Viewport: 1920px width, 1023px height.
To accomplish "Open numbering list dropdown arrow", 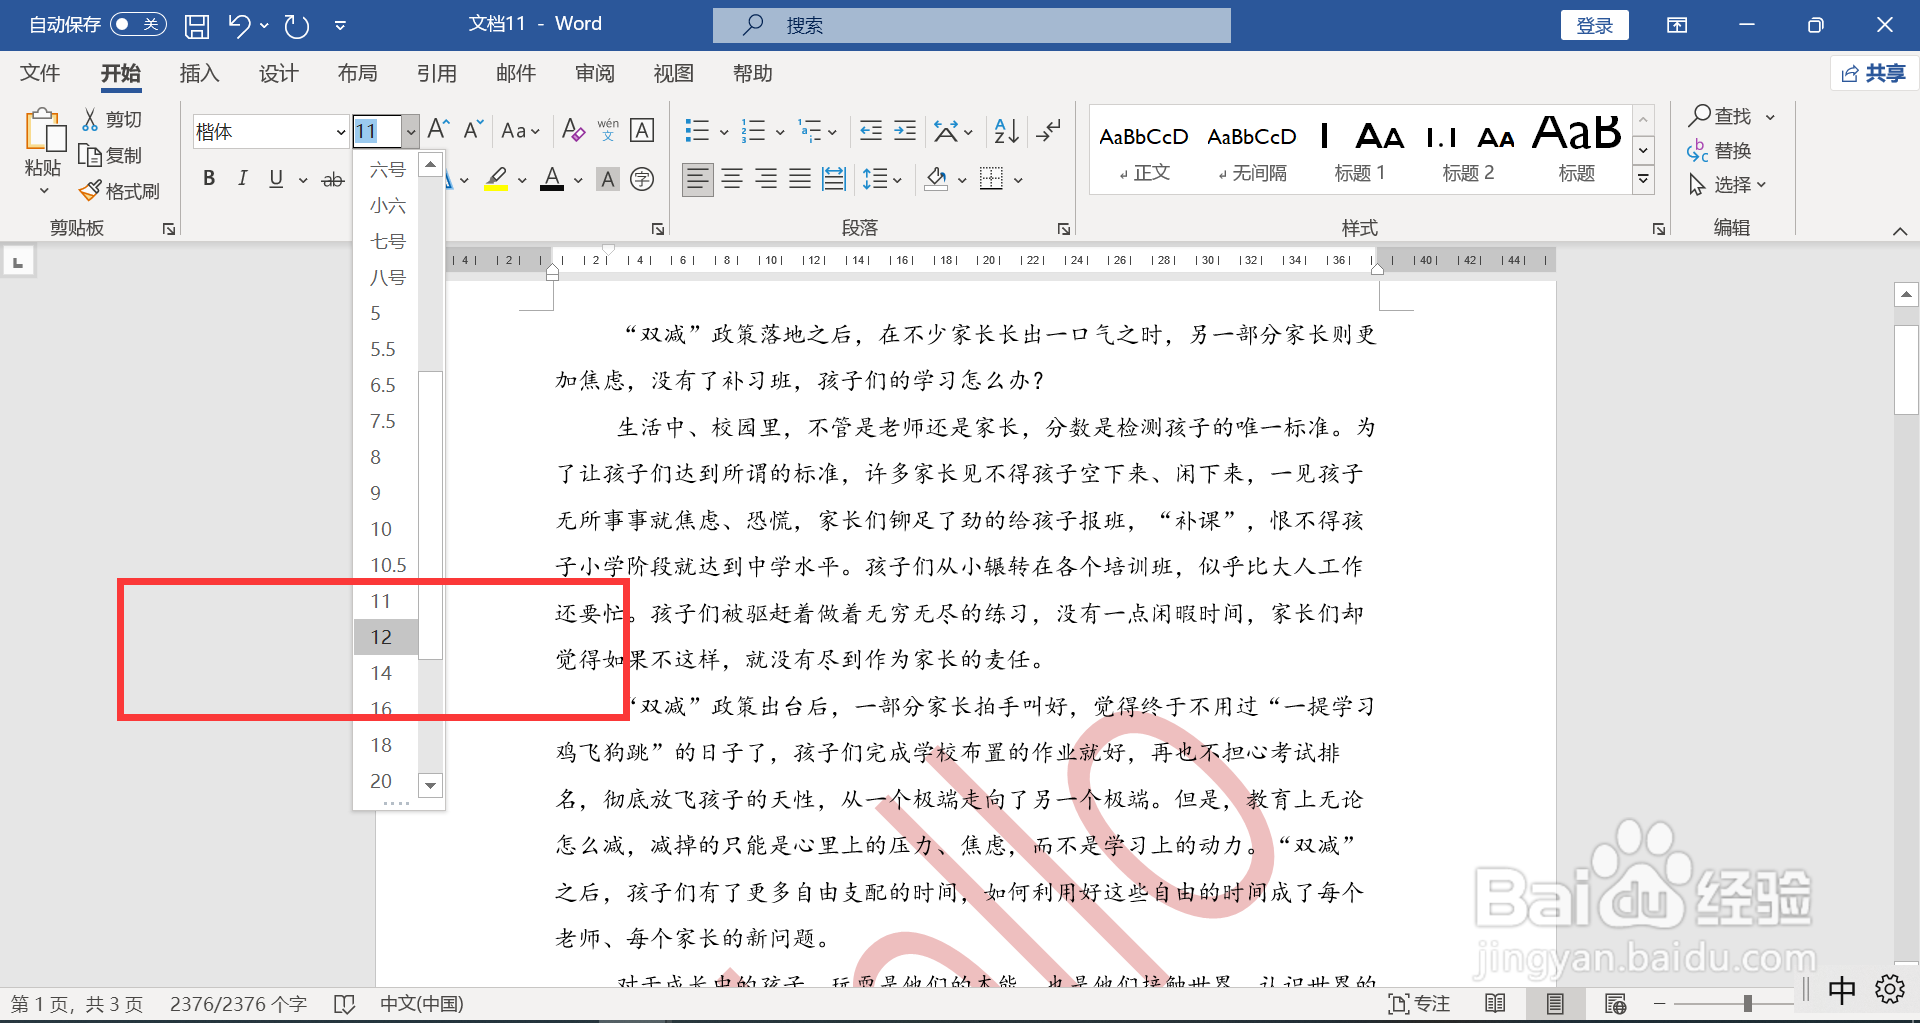I will pyautogui.click(x=780, y=131).
